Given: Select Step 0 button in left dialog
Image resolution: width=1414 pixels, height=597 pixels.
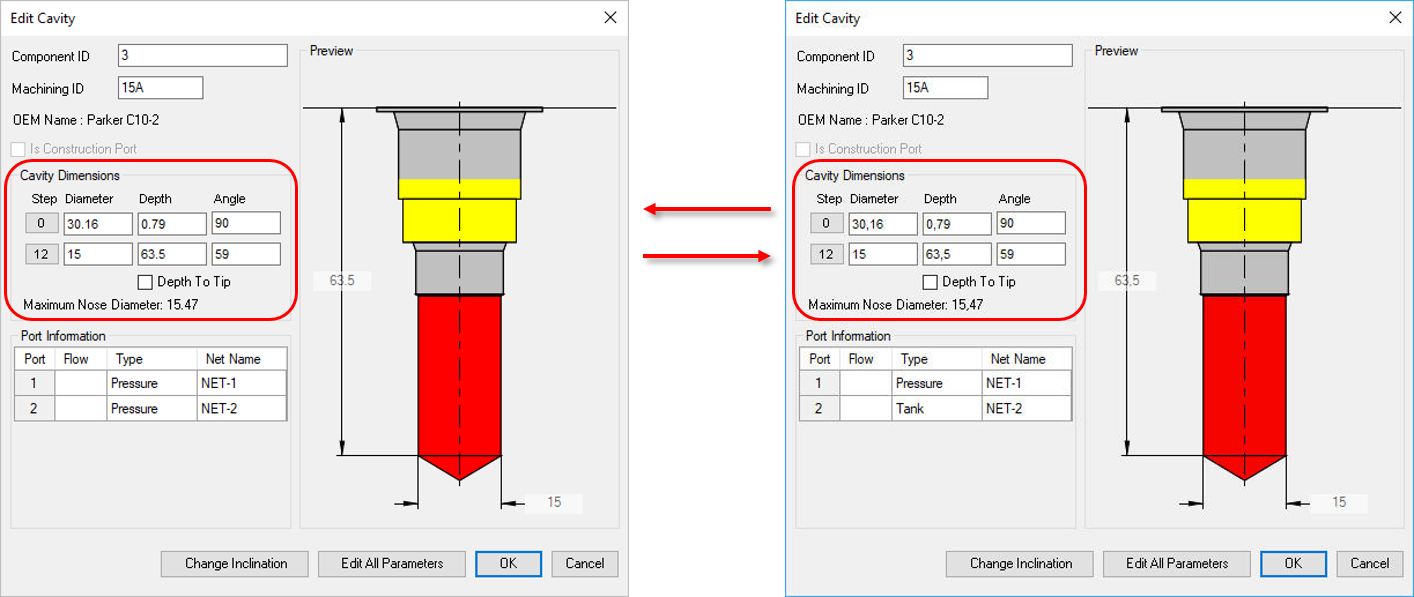Looking at the screenshot, I should [42, 223].
